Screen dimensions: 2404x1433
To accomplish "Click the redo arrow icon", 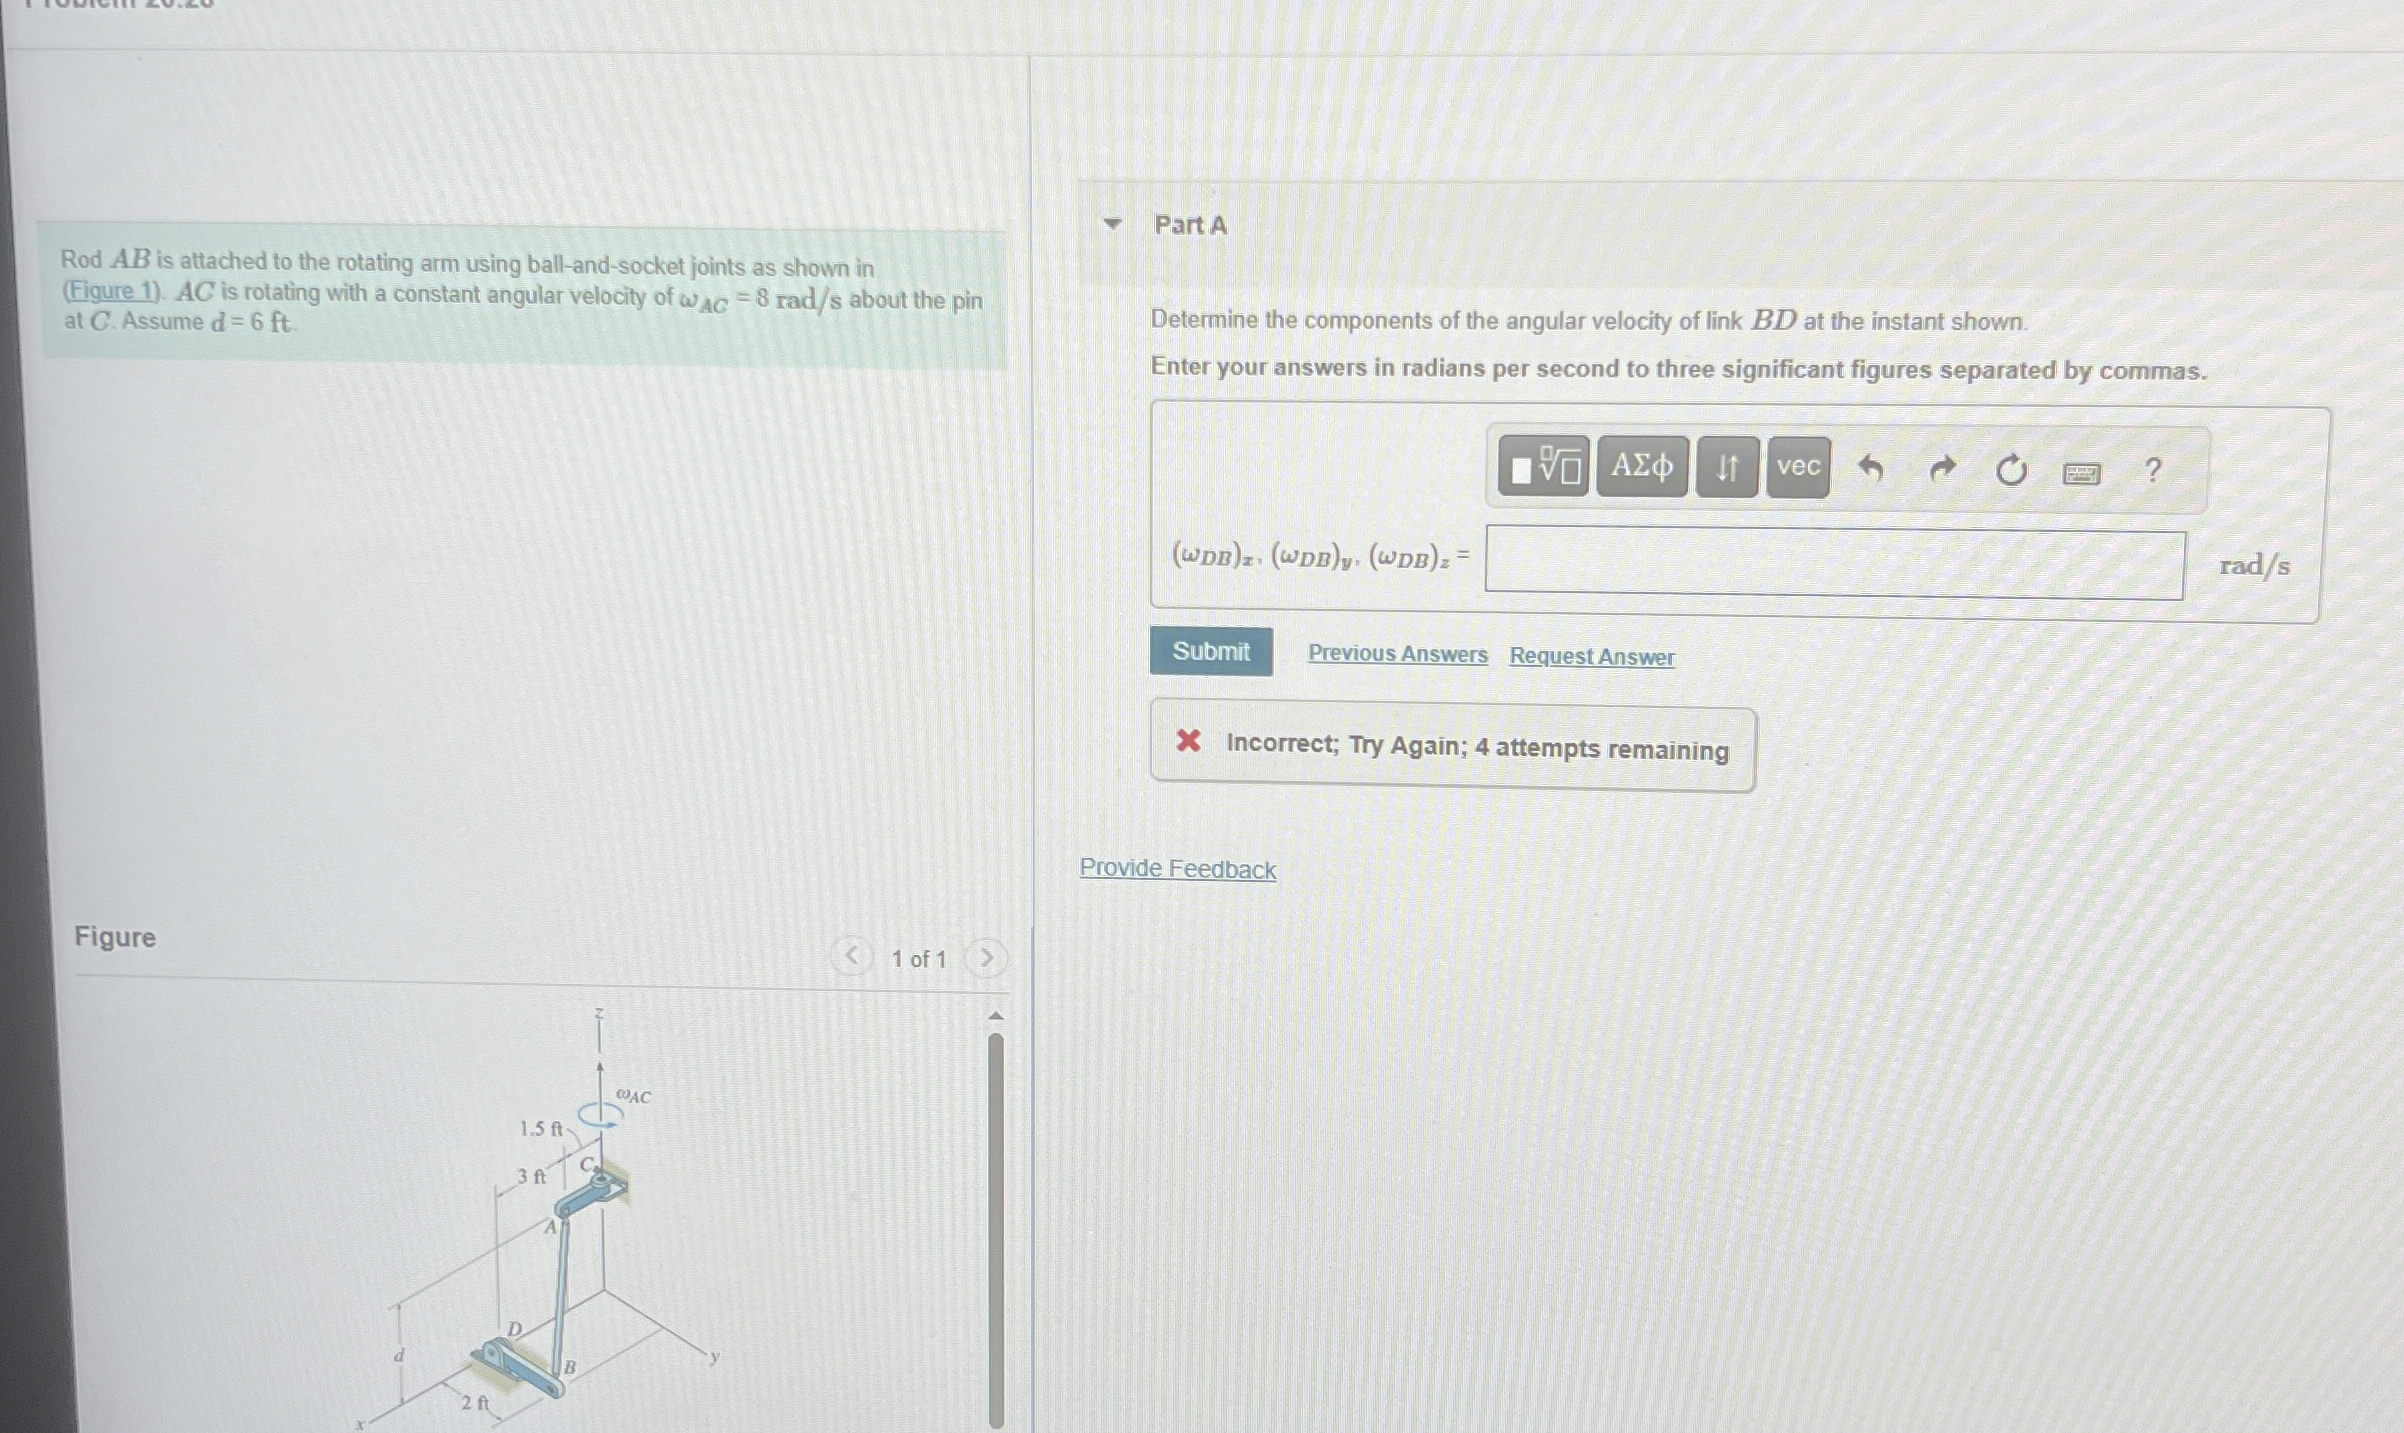I will tap(1941, 468).
